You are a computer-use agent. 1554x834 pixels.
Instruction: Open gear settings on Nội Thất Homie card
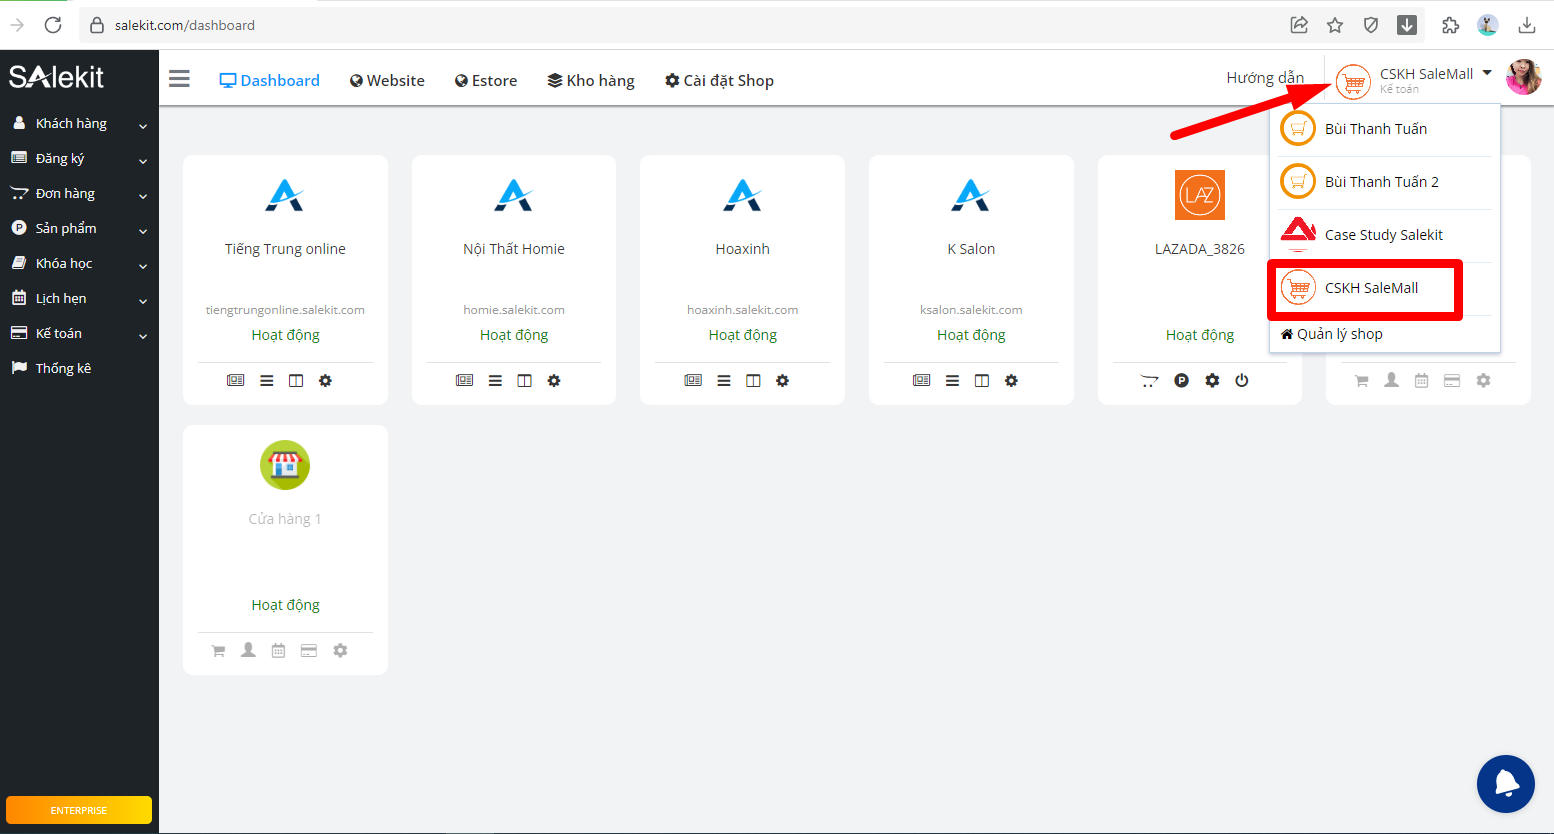point(554,380)
